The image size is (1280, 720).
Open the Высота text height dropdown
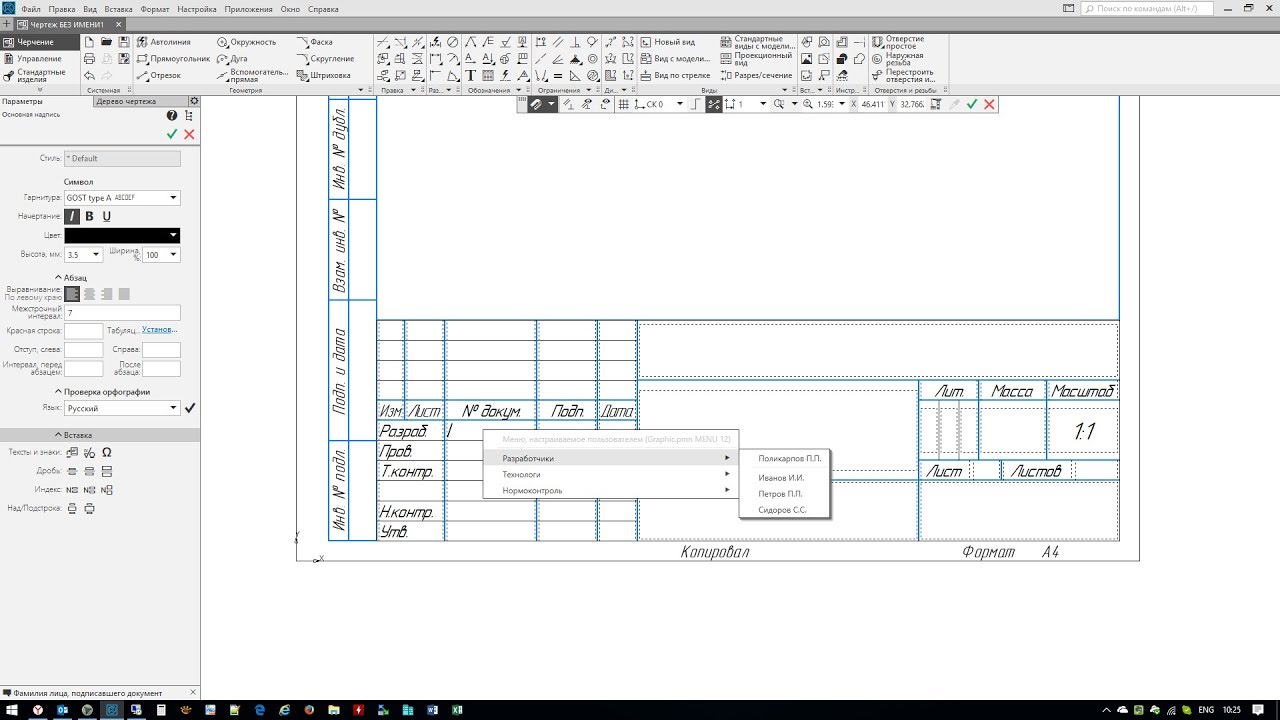[x=96, y=255]
